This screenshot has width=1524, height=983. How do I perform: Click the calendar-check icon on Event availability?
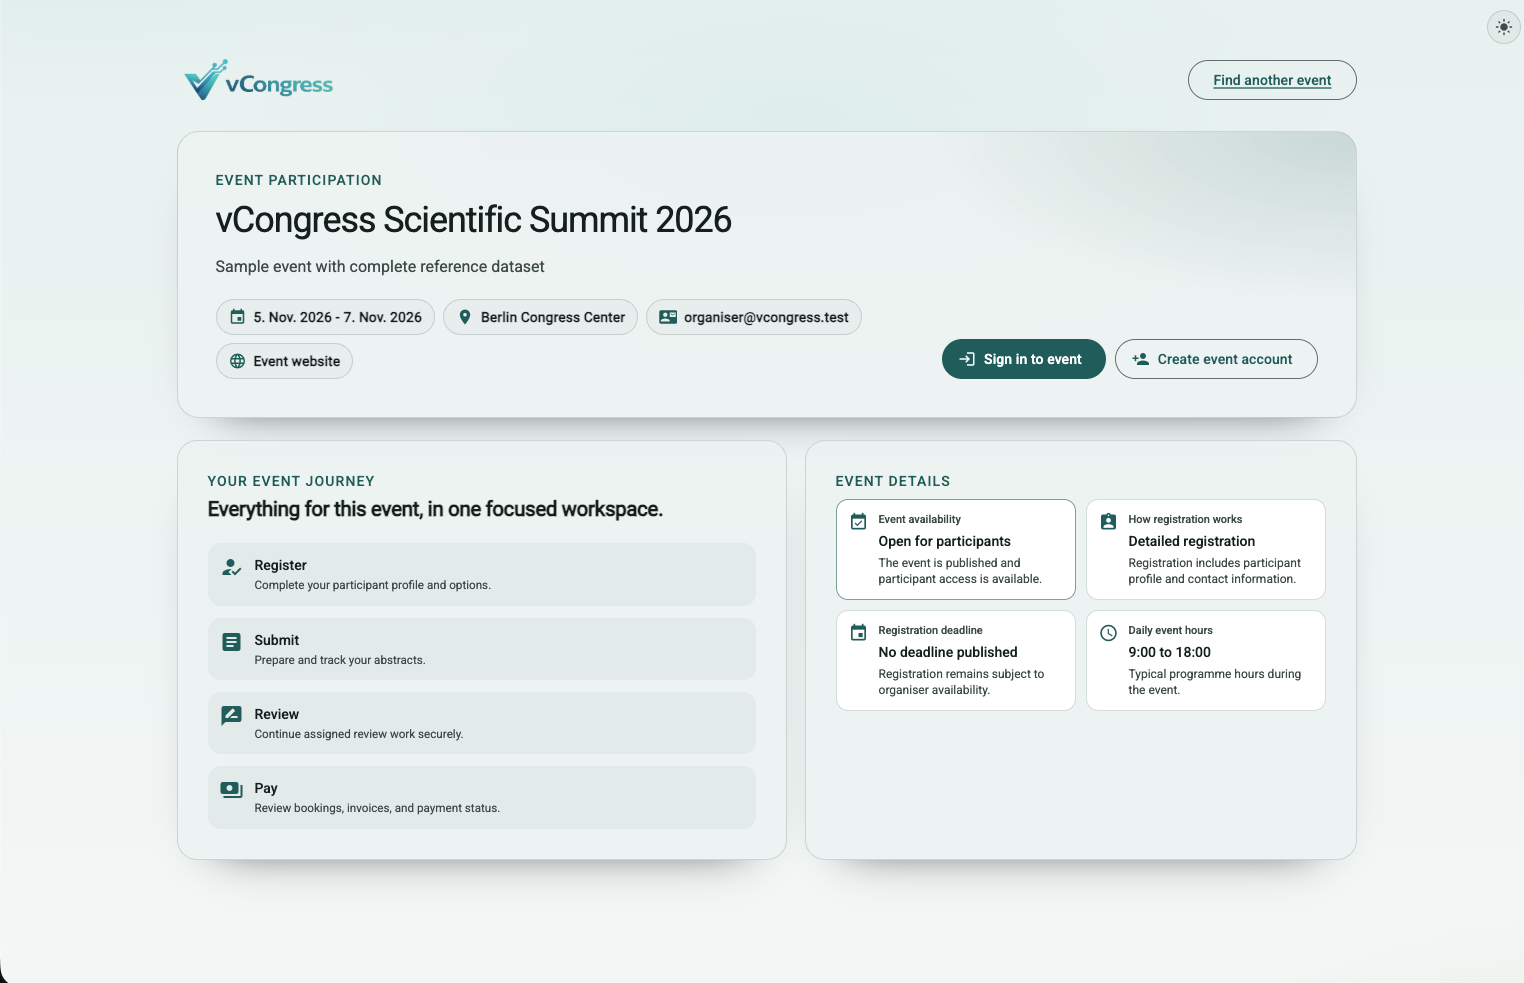point(858,521)
